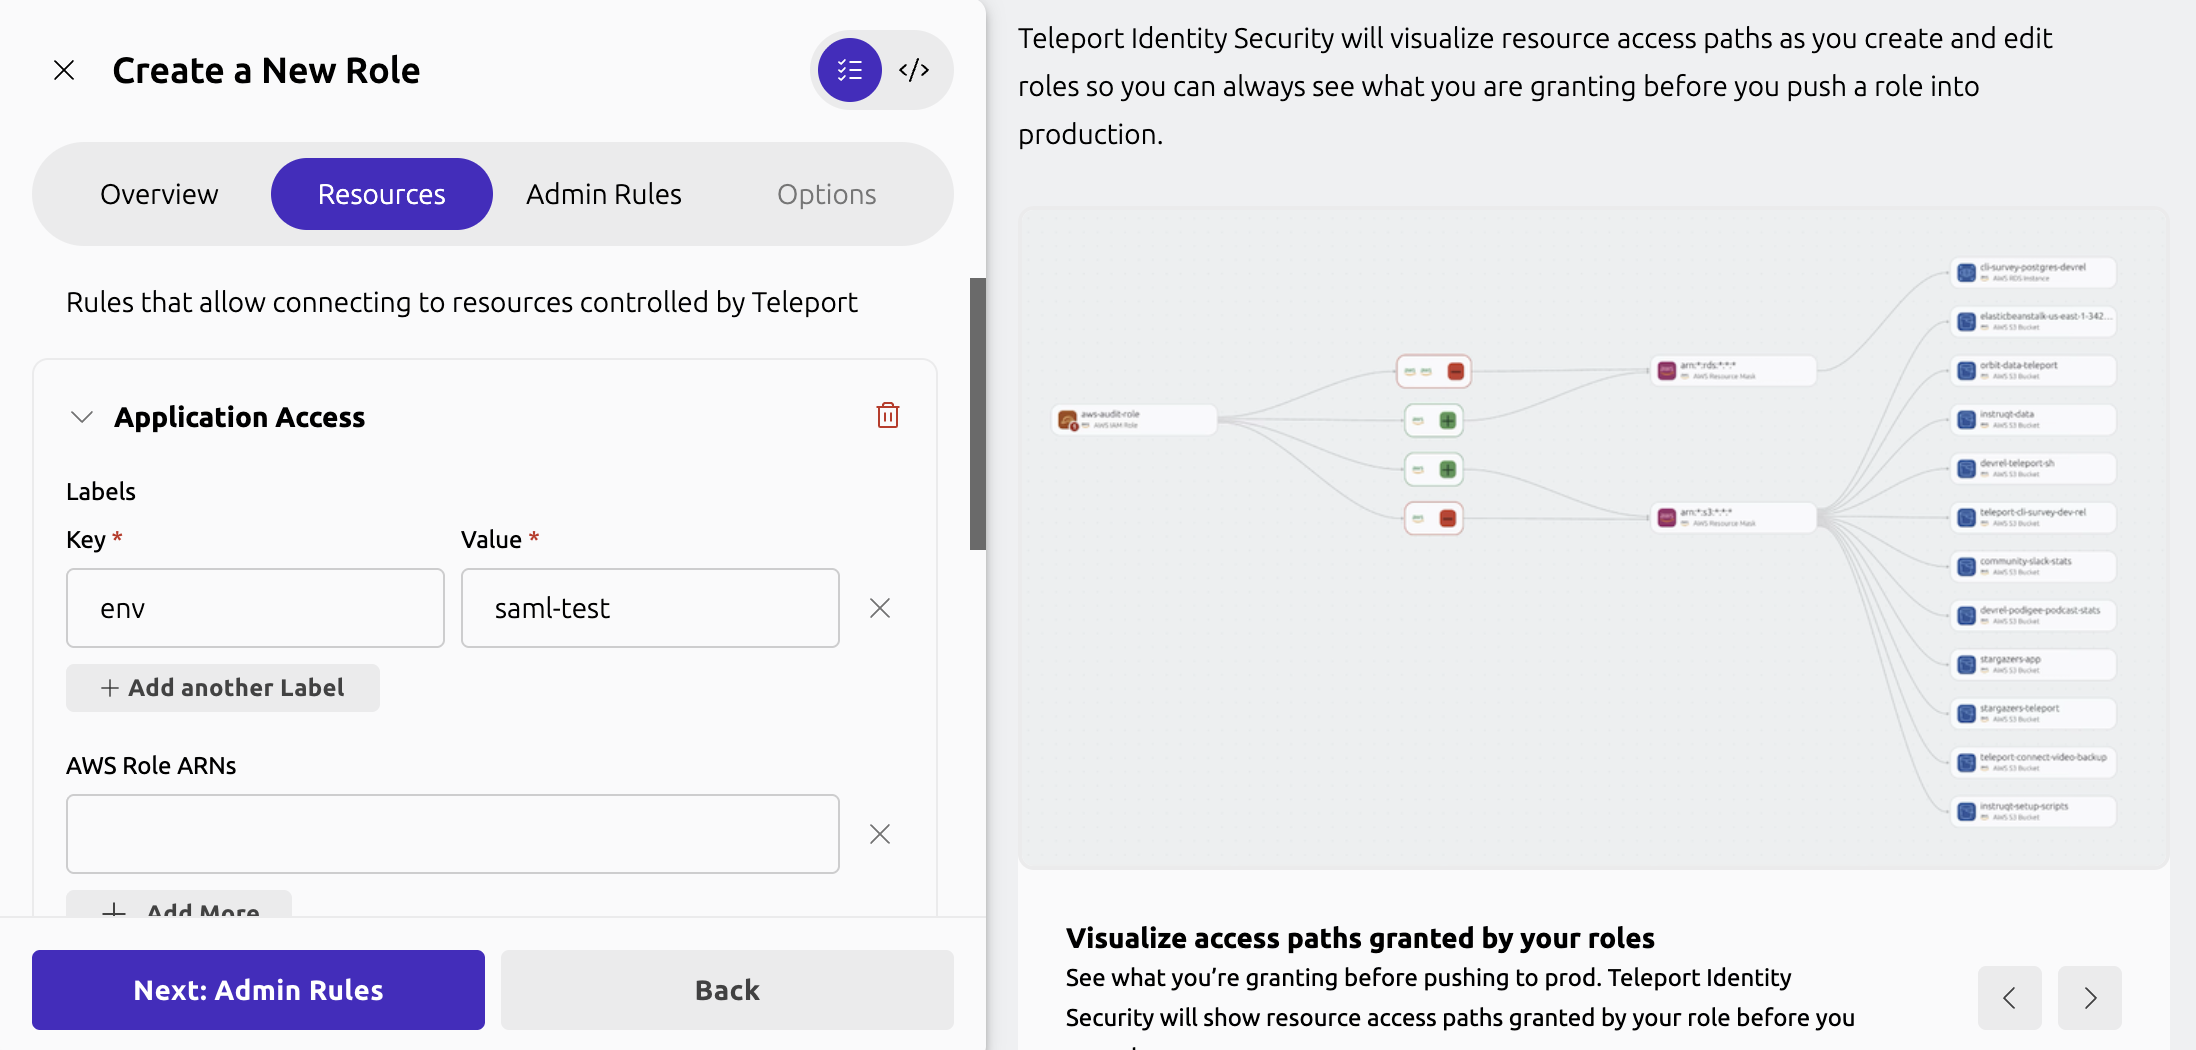Focus the empty AWS Role ARNs field
This screenshot has height=1050, width=2196.
coord(452,834)
